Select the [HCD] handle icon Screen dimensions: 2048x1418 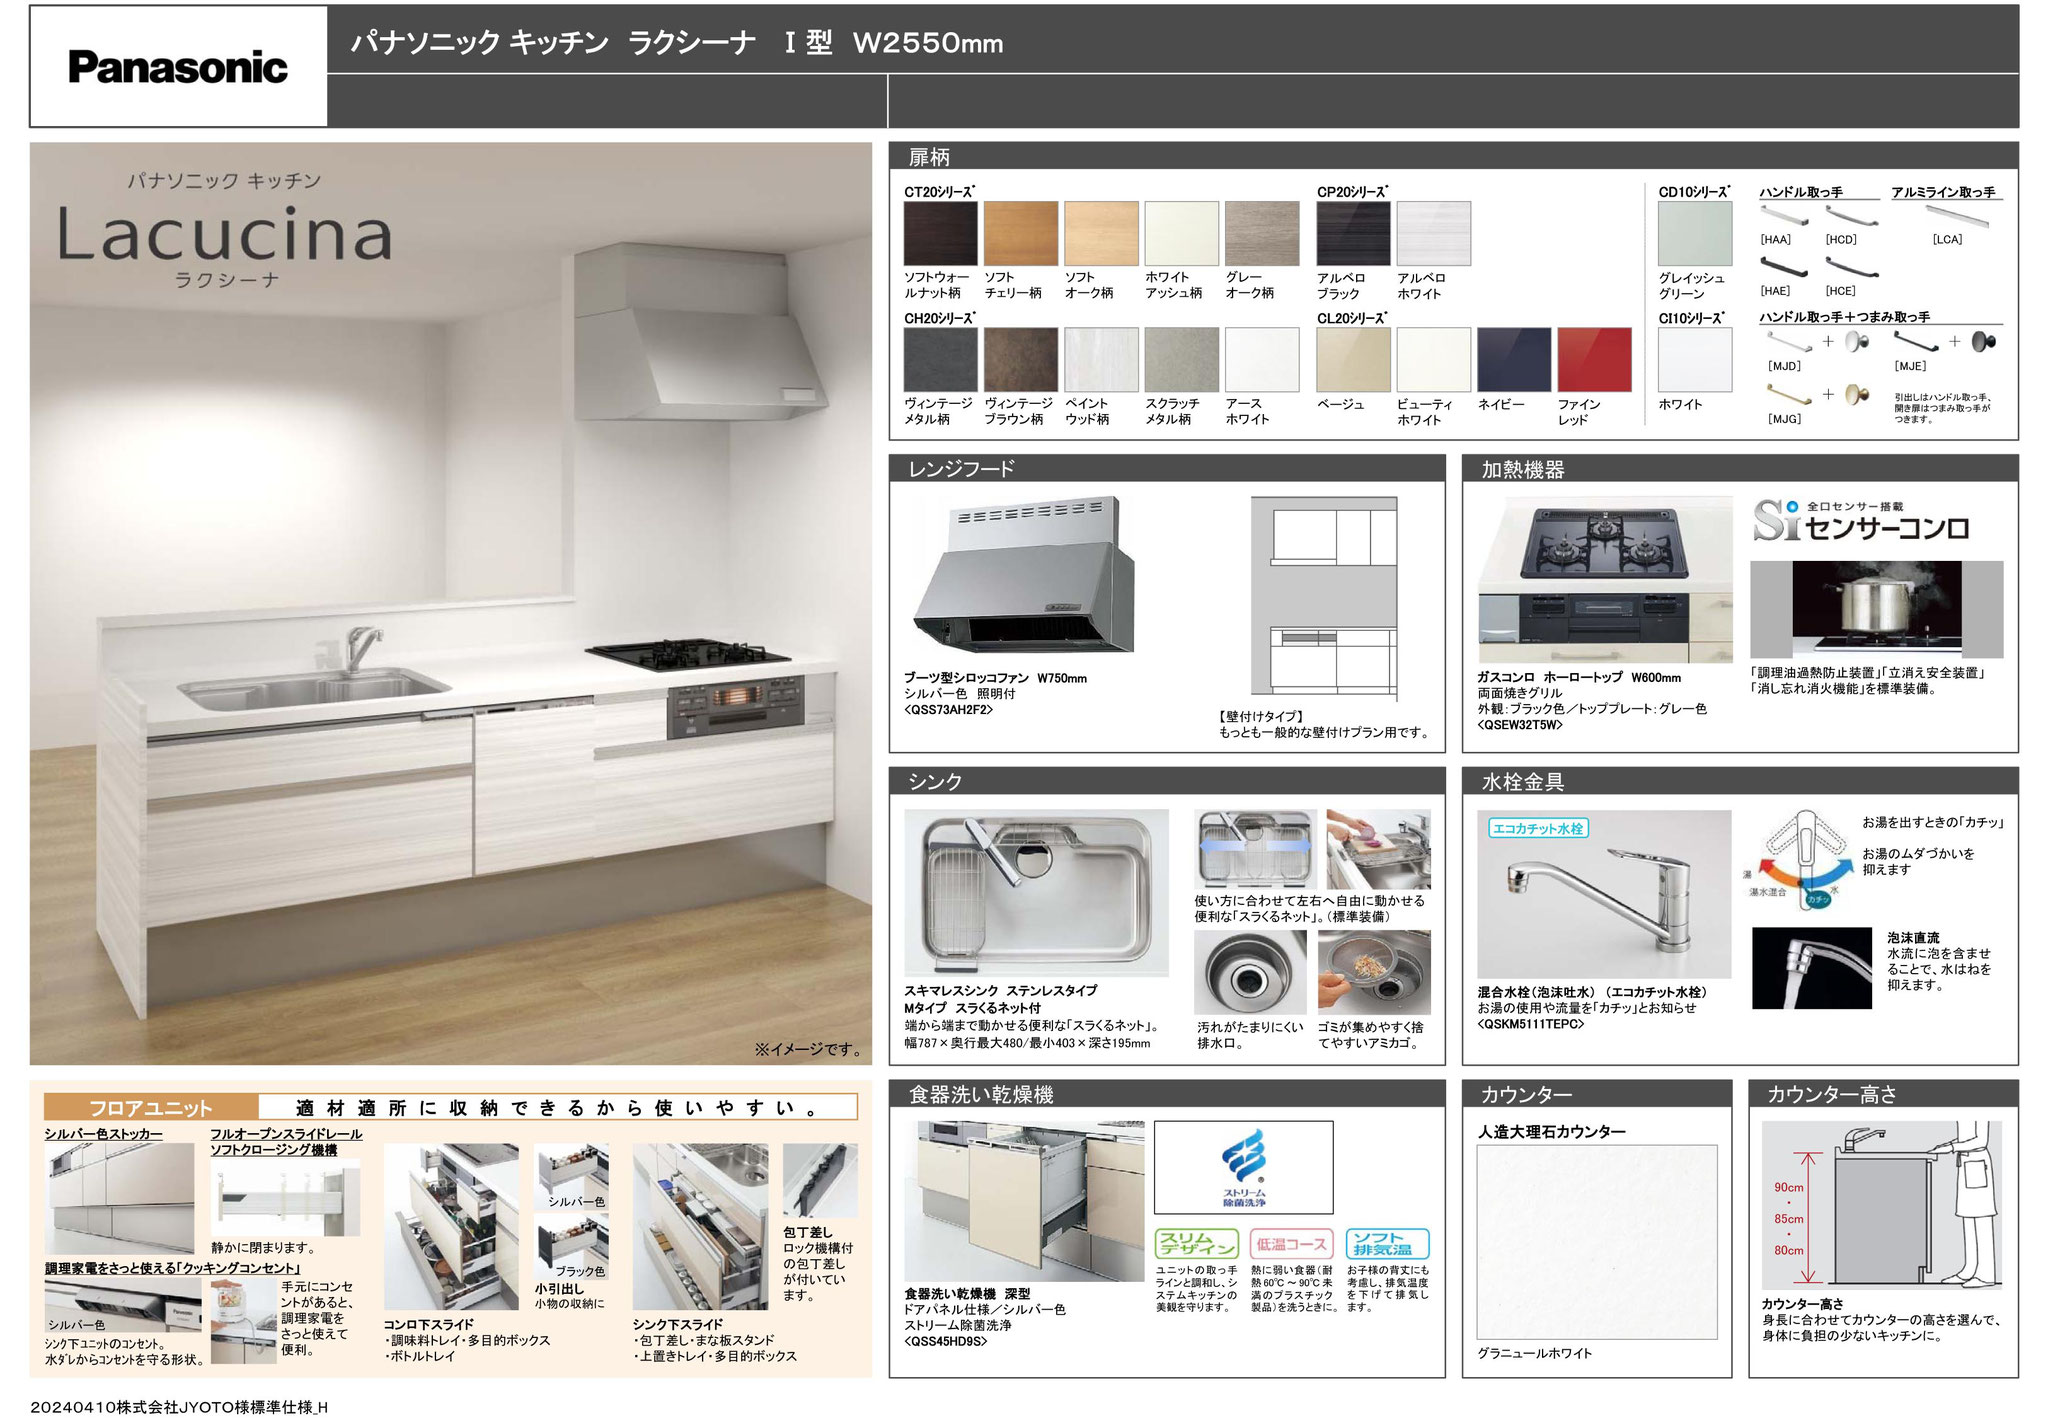tap(1850, 216)
